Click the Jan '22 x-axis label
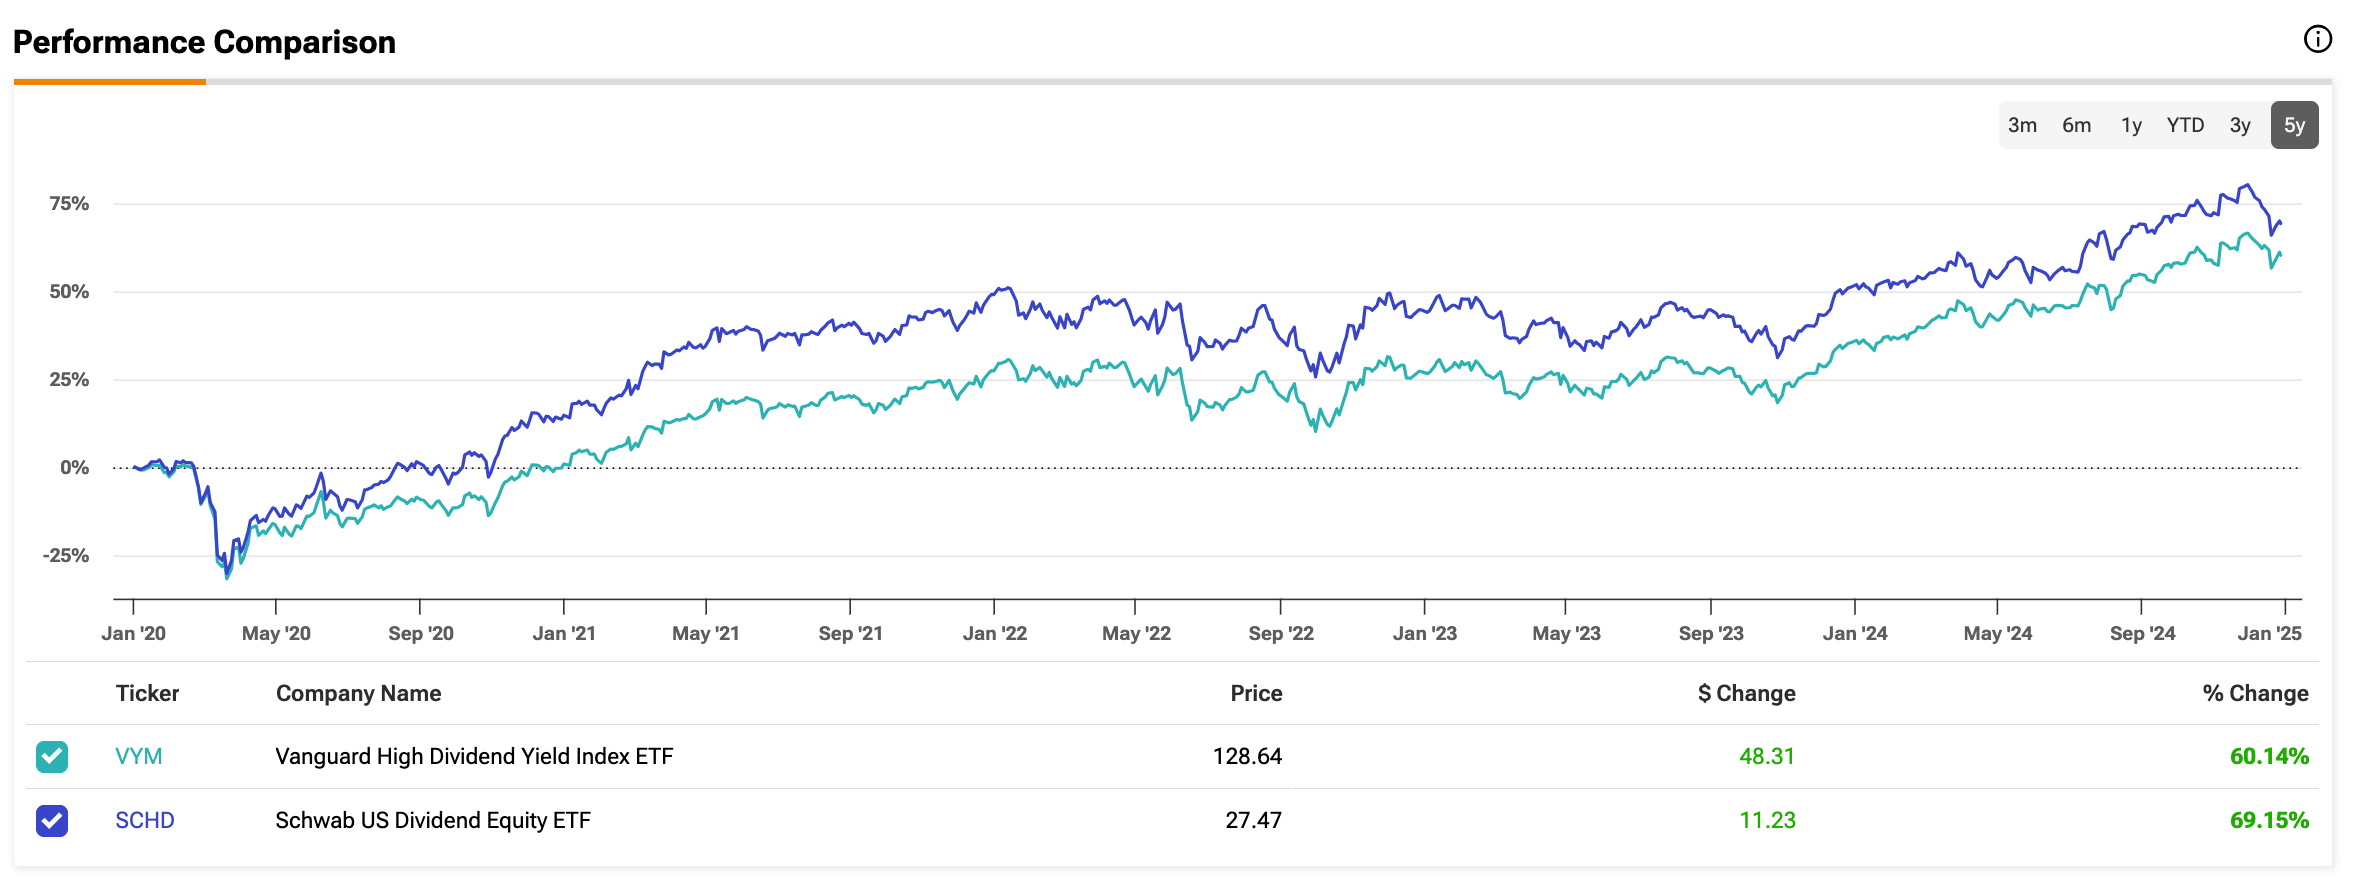 [995, 634]
